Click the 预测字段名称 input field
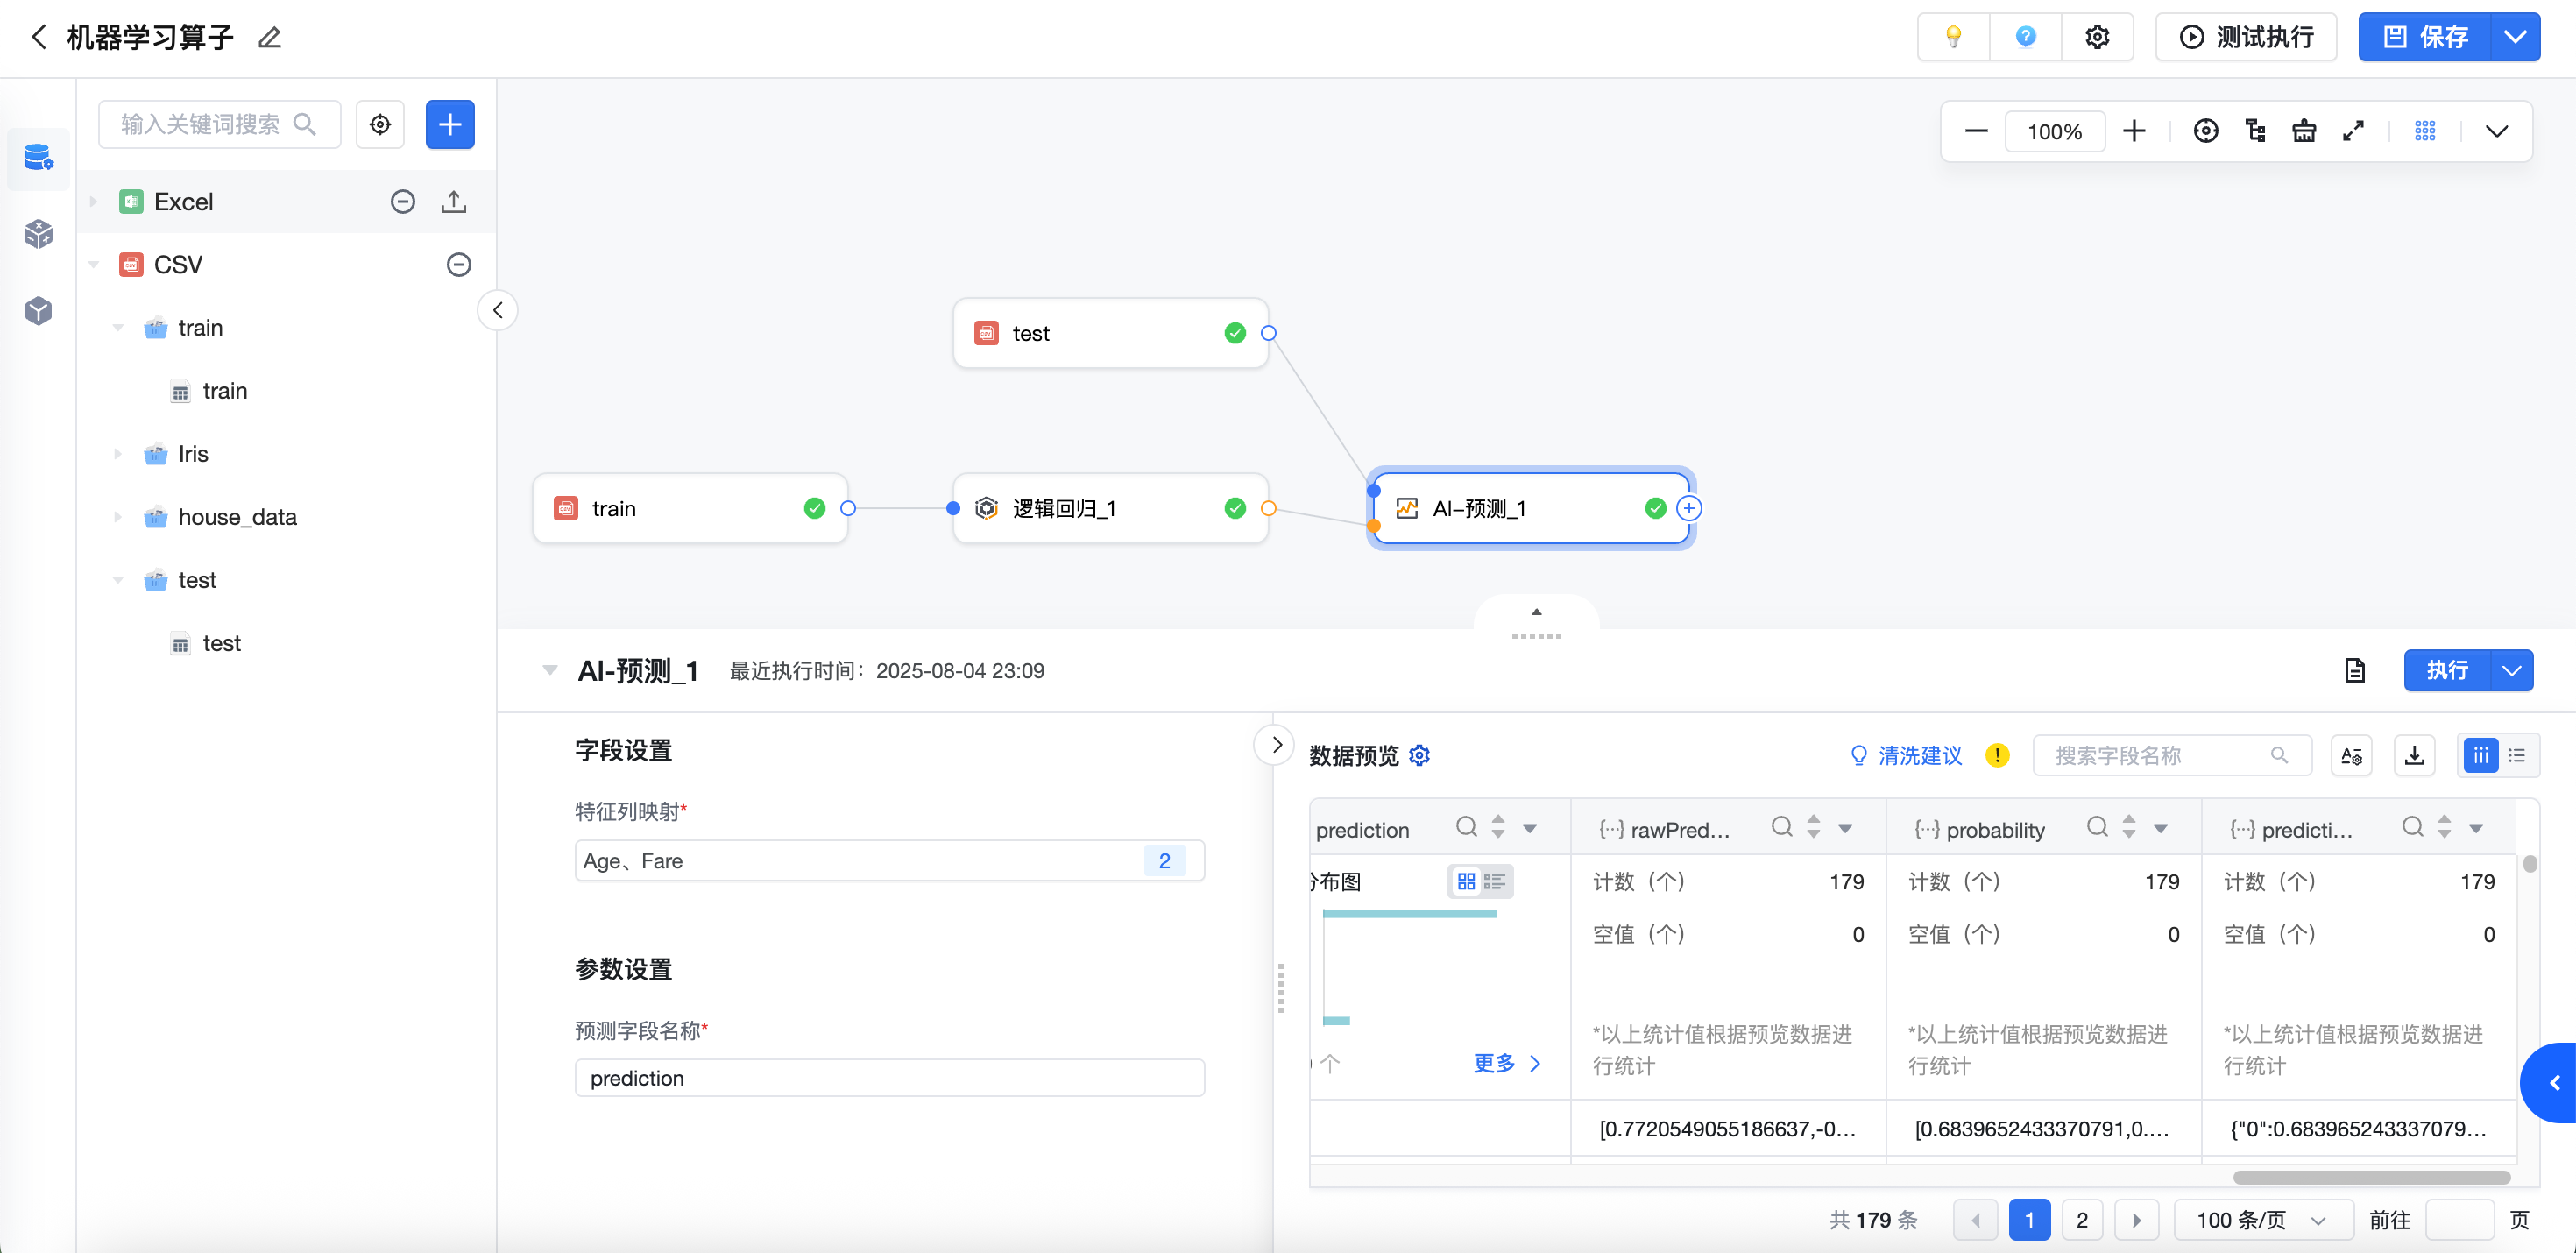Viewport: 2576px width, 1253px height. (x=889, y=1078)
